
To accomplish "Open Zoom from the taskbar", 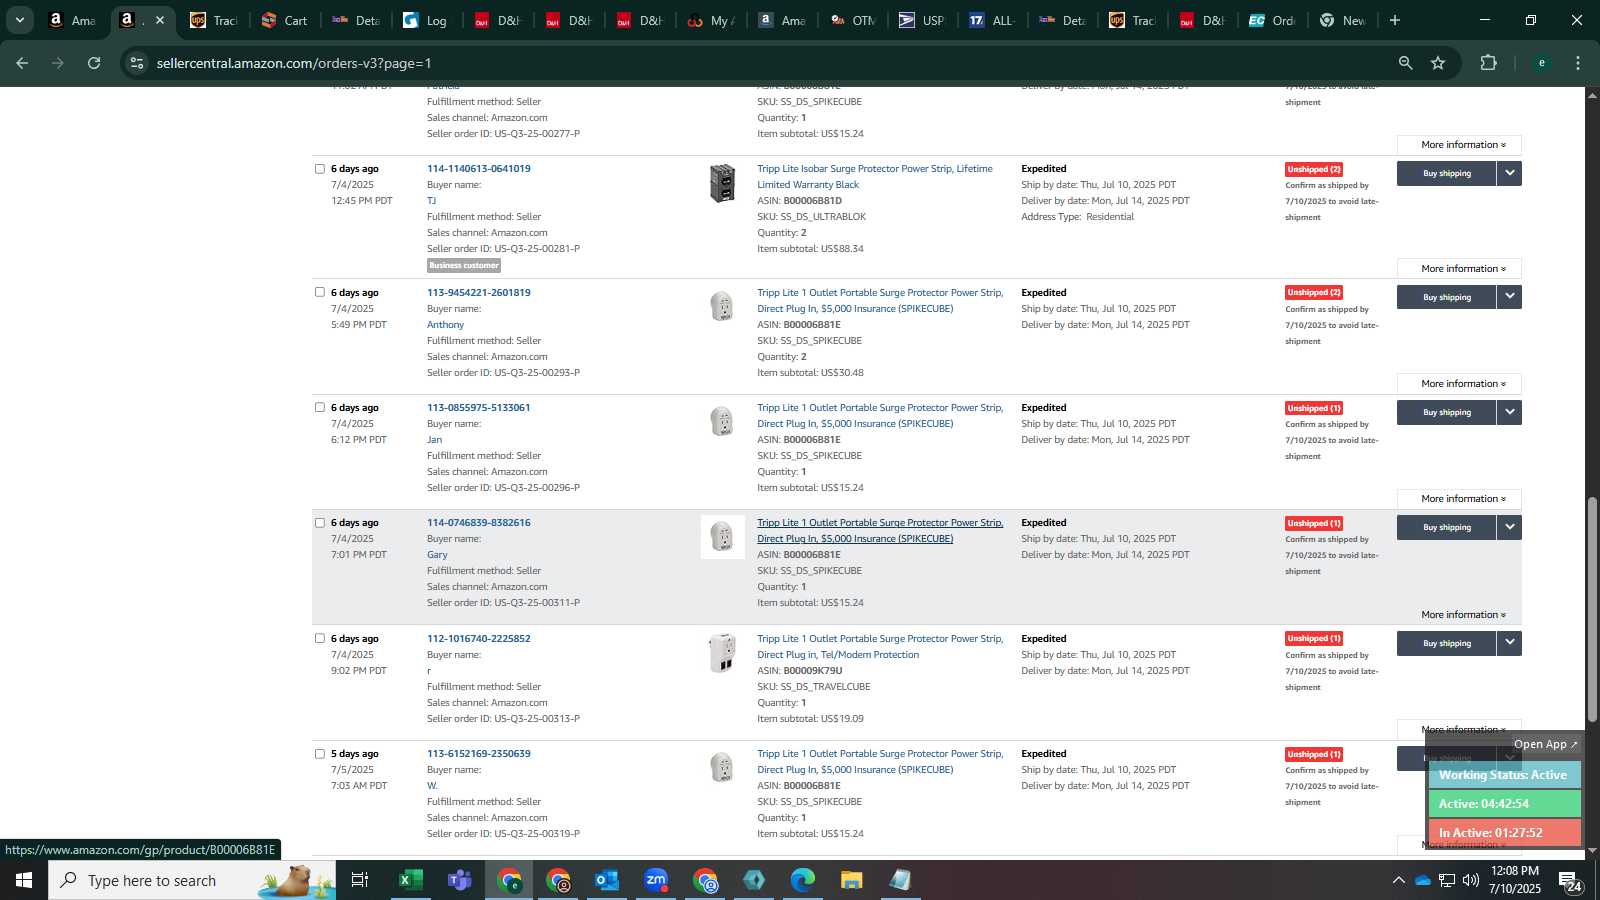I will tap(656, 880).
